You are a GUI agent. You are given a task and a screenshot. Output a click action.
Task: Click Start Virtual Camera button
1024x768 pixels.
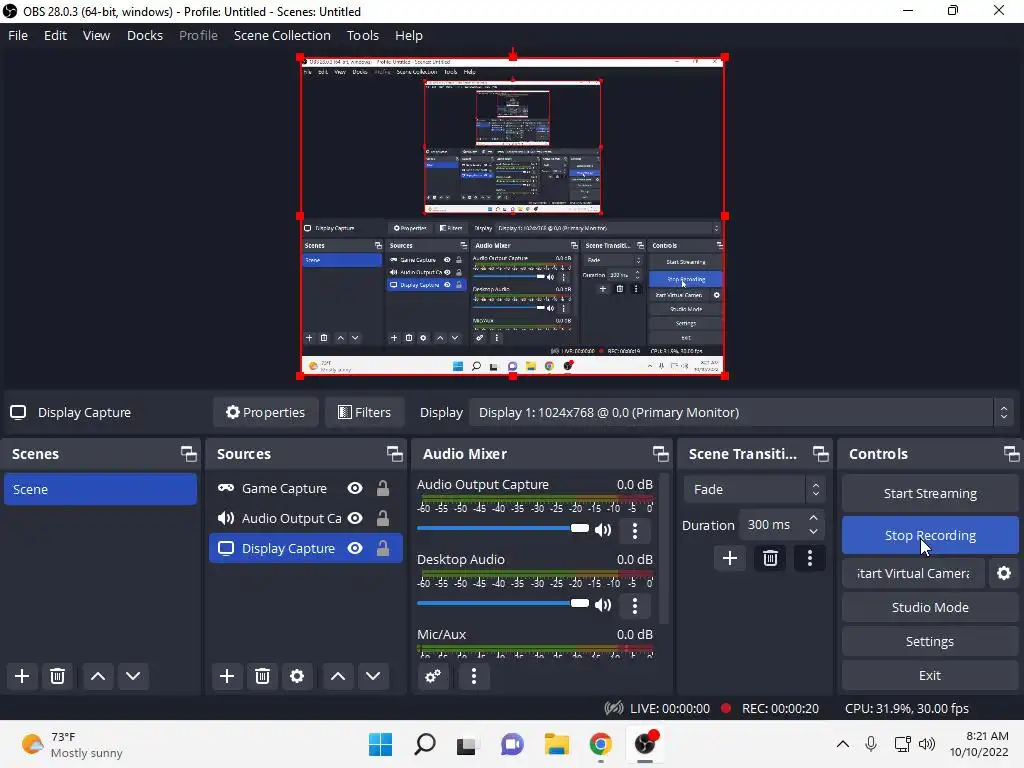coord(913,573)
